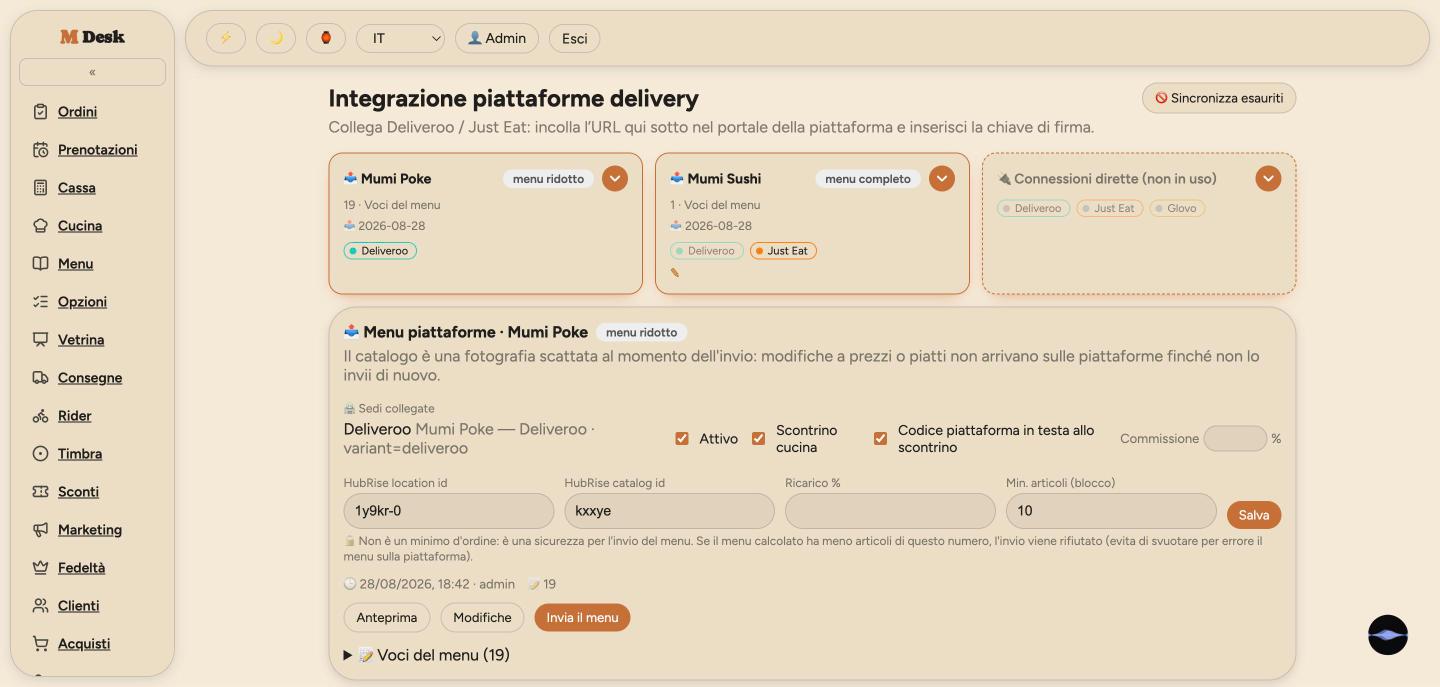
Task: Toggle dark mode with the moon icon
Action: pyautogui.click(x=276, y=38)
